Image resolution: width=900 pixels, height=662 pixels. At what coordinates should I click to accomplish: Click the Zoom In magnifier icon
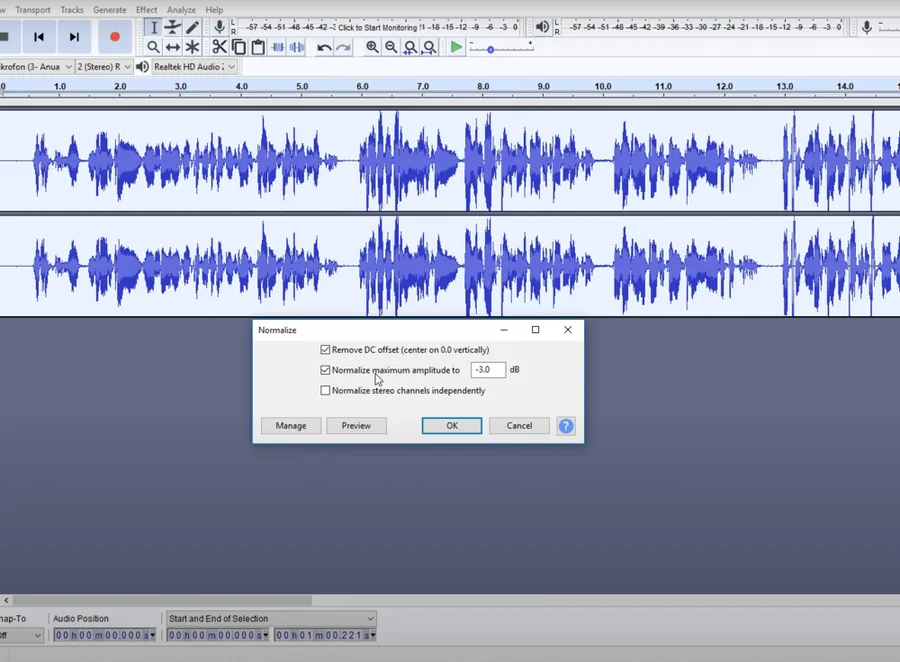(372, 47)
